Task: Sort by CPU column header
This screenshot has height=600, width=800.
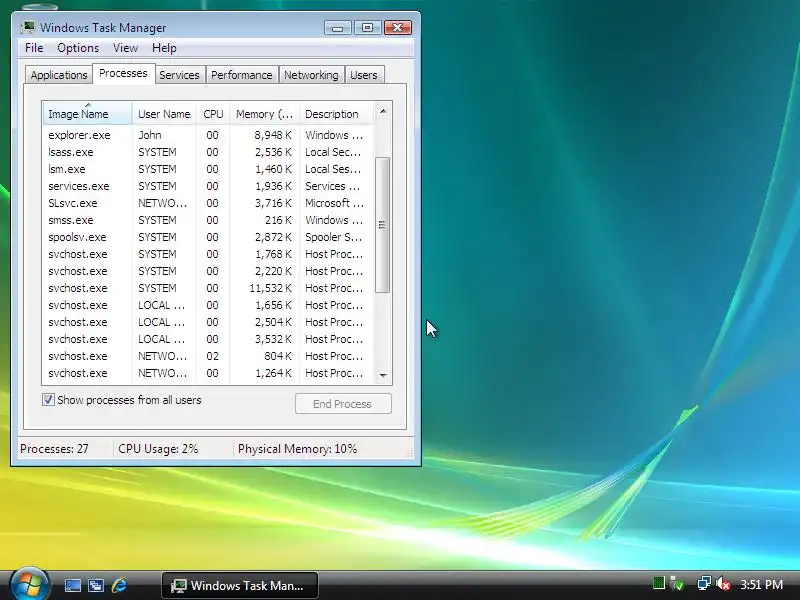Action: [x=213, y=114]
